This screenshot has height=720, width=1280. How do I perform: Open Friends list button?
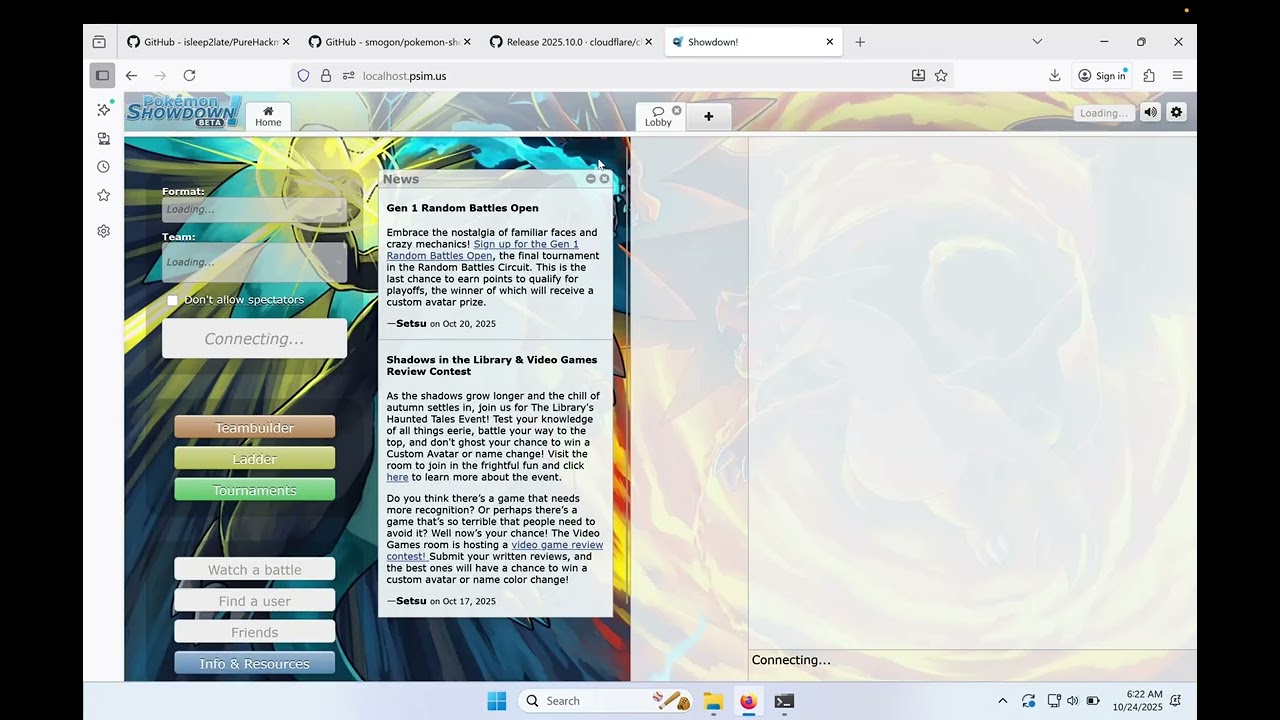(x=254, y=632)
